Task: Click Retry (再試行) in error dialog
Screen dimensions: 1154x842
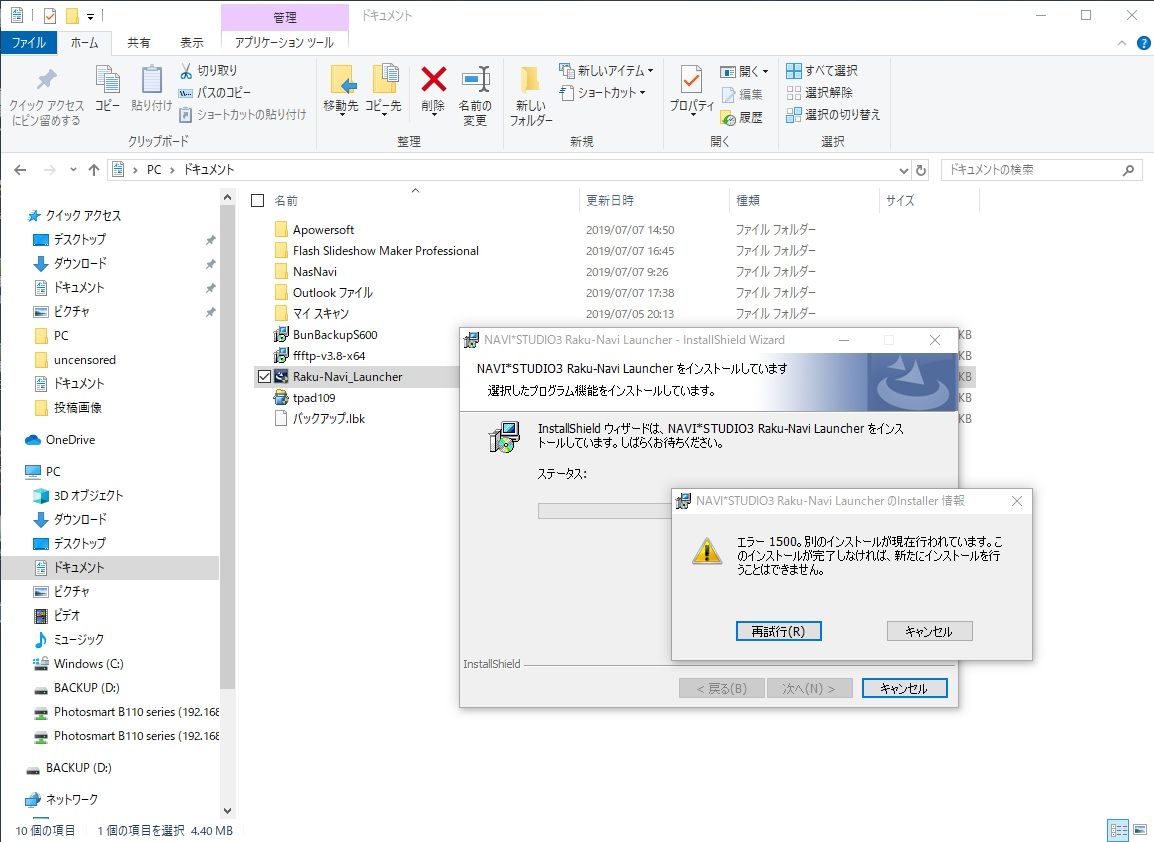Action: (779, 631)
